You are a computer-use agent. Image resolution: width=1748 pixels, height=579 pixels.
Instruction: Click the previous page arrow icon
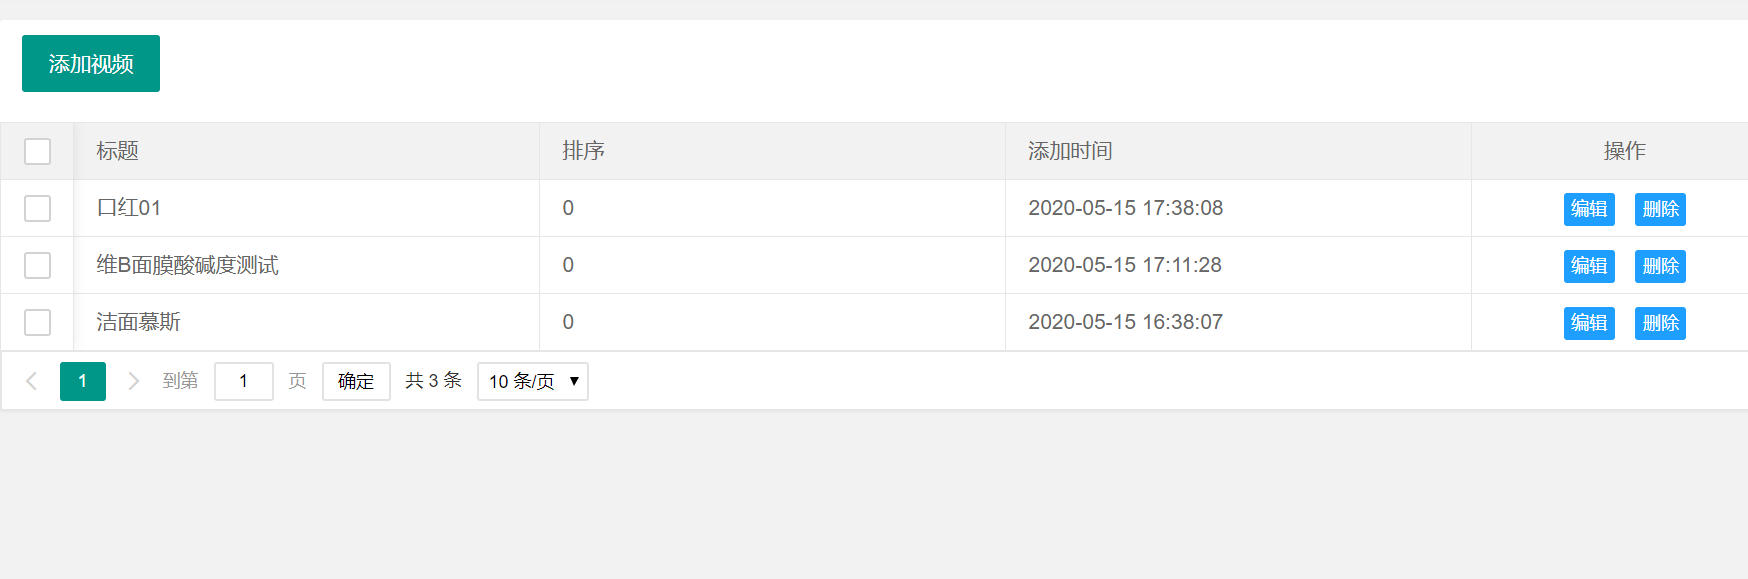coord(32,381)
